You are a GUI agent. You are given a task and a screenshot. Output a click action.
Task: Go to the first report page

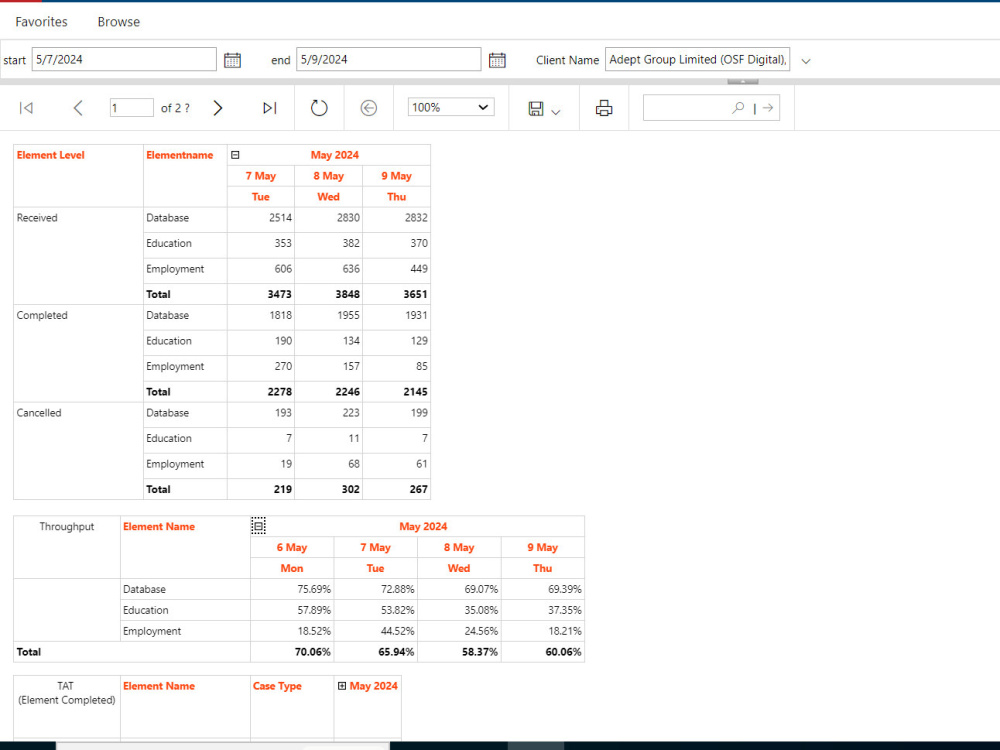point(26,108)
